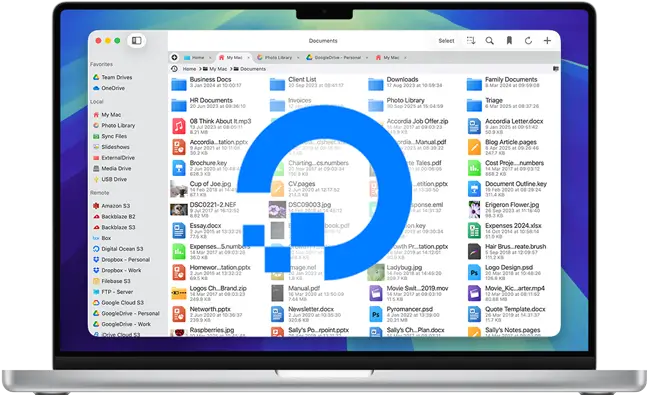Select the Cup of Joe.jpg thumbnail

click(179, 188)
